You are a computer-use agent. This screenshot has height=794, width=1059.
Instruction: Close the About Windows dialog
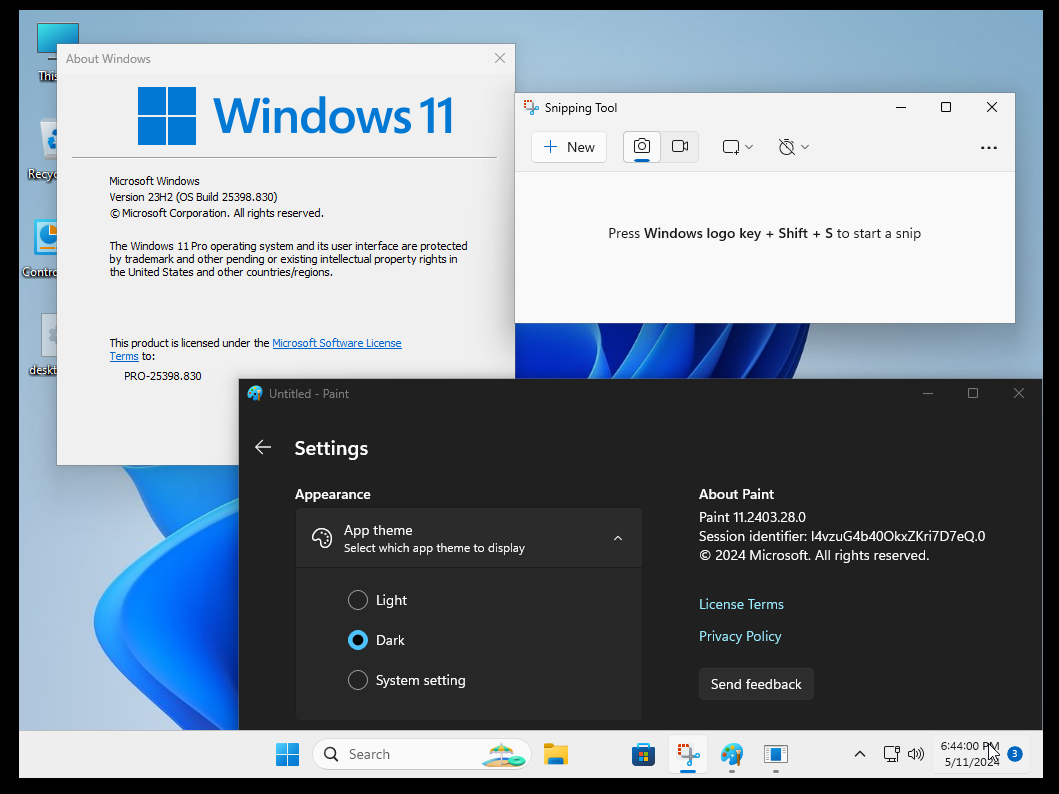[x=500, y=59]
